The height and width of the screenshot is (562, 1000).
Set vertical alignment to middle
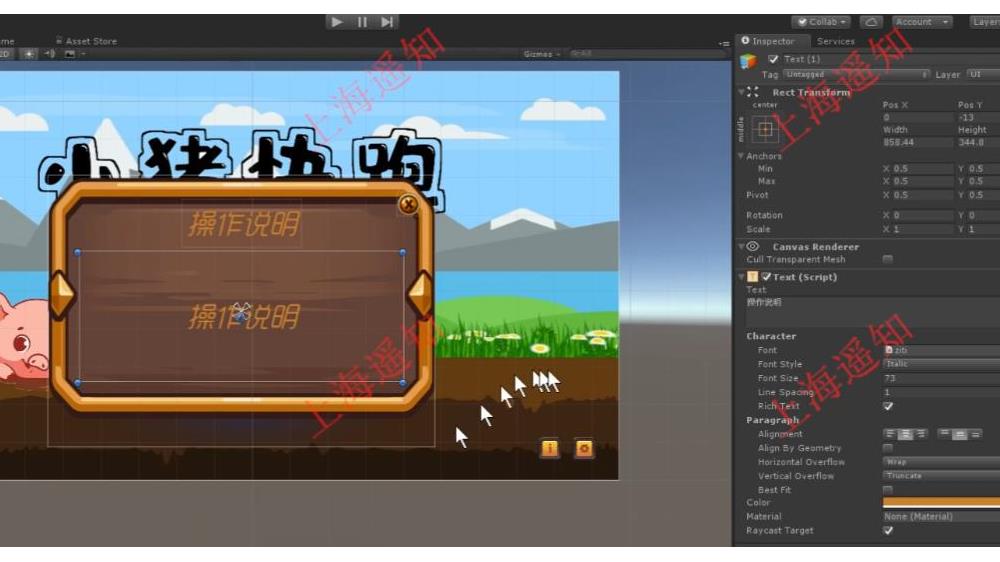pyautogui.click(x=960, y=434)
